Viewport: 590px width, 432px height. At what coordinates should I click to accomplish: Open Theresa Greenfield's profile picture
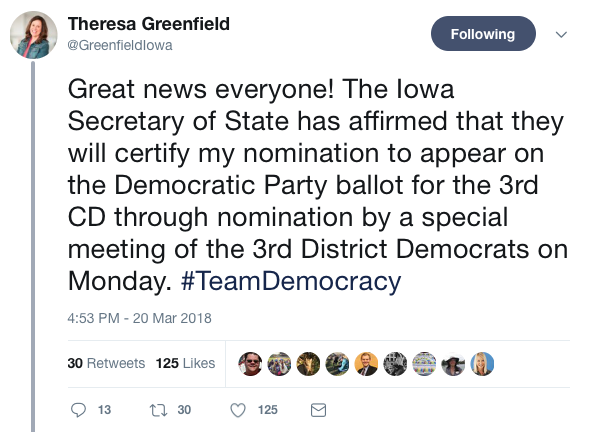(x=33, y=35)
